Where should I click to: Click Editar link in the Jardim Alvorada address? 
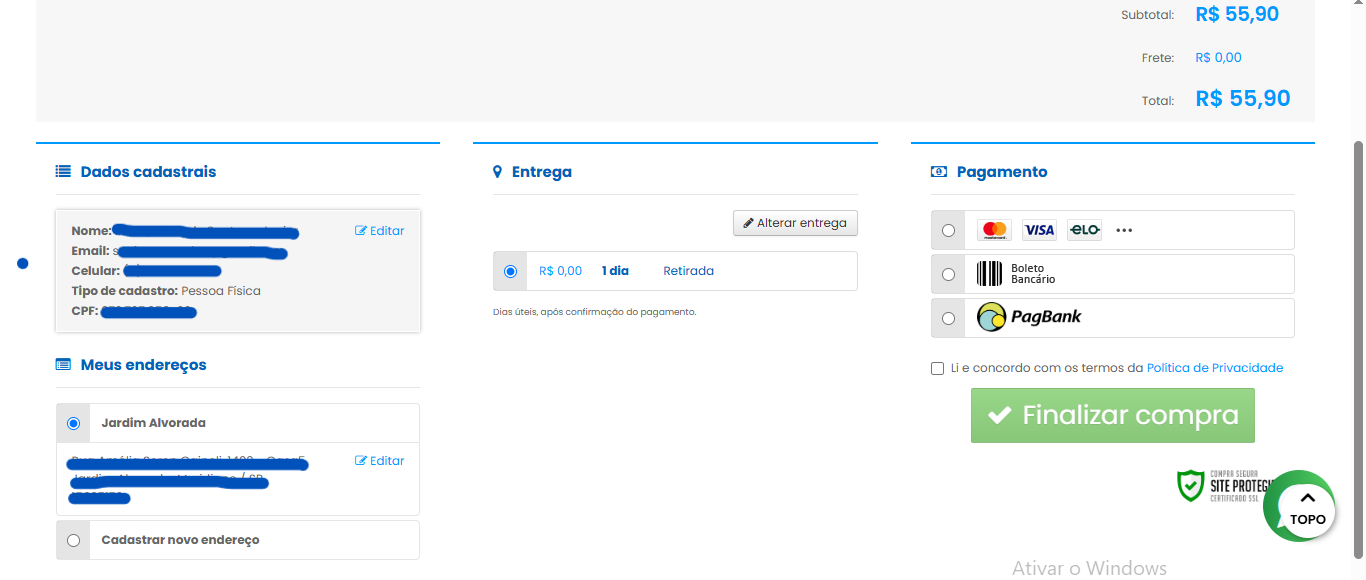[380, 461]
